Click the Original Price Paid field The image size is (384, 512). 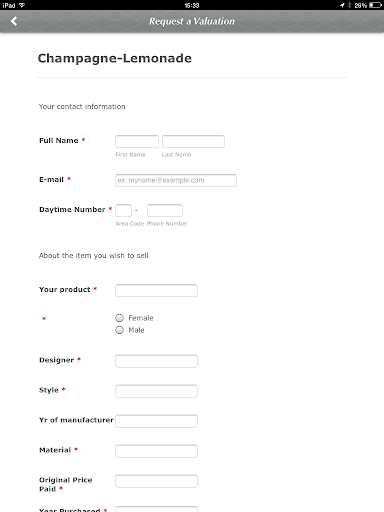(156, 481)
